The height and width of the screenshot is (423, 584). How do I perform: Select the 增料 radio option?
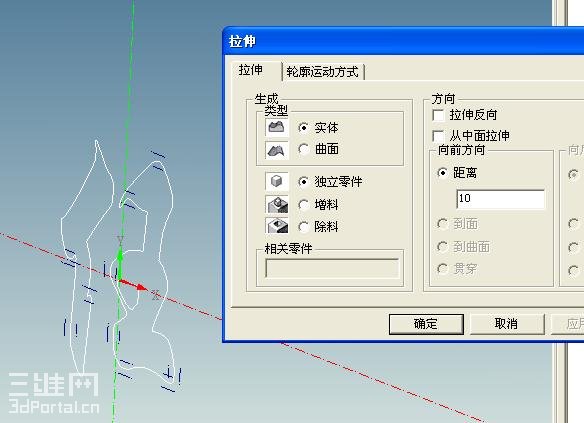coord(304,204)
